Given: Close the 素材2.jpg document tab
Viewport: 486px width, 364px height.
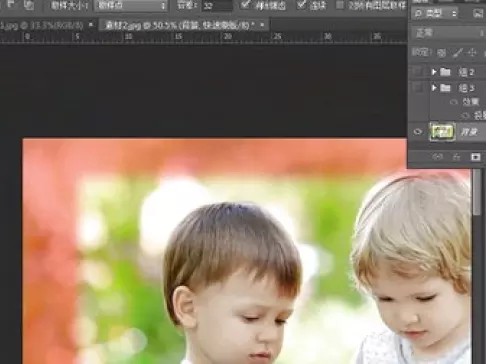Looking at the screenshot, I should pos(262,25).
